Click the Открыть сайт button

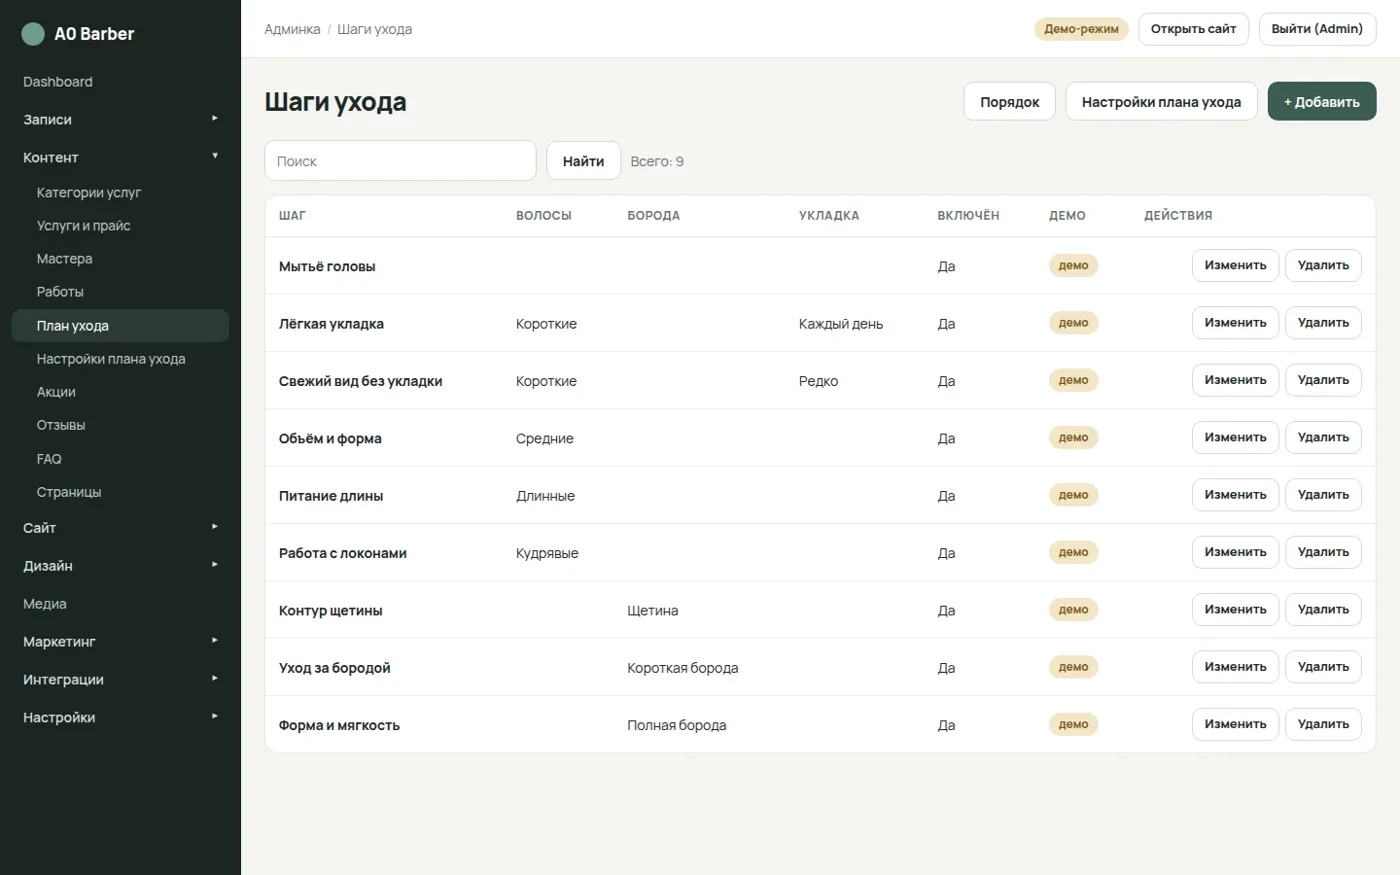tap(1193, 29)
